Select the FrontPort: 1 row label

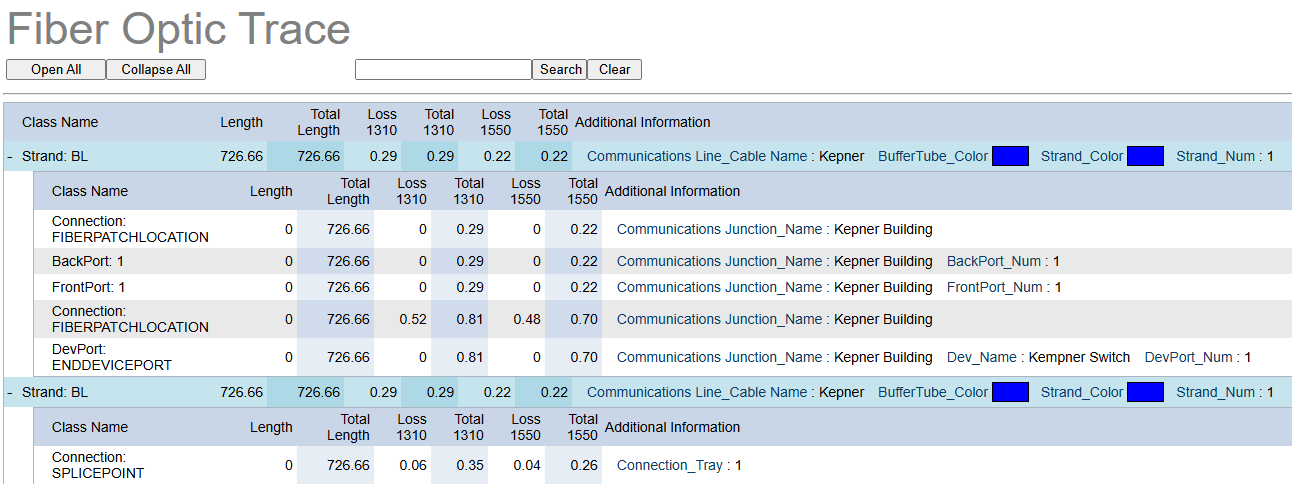(88, 287)
